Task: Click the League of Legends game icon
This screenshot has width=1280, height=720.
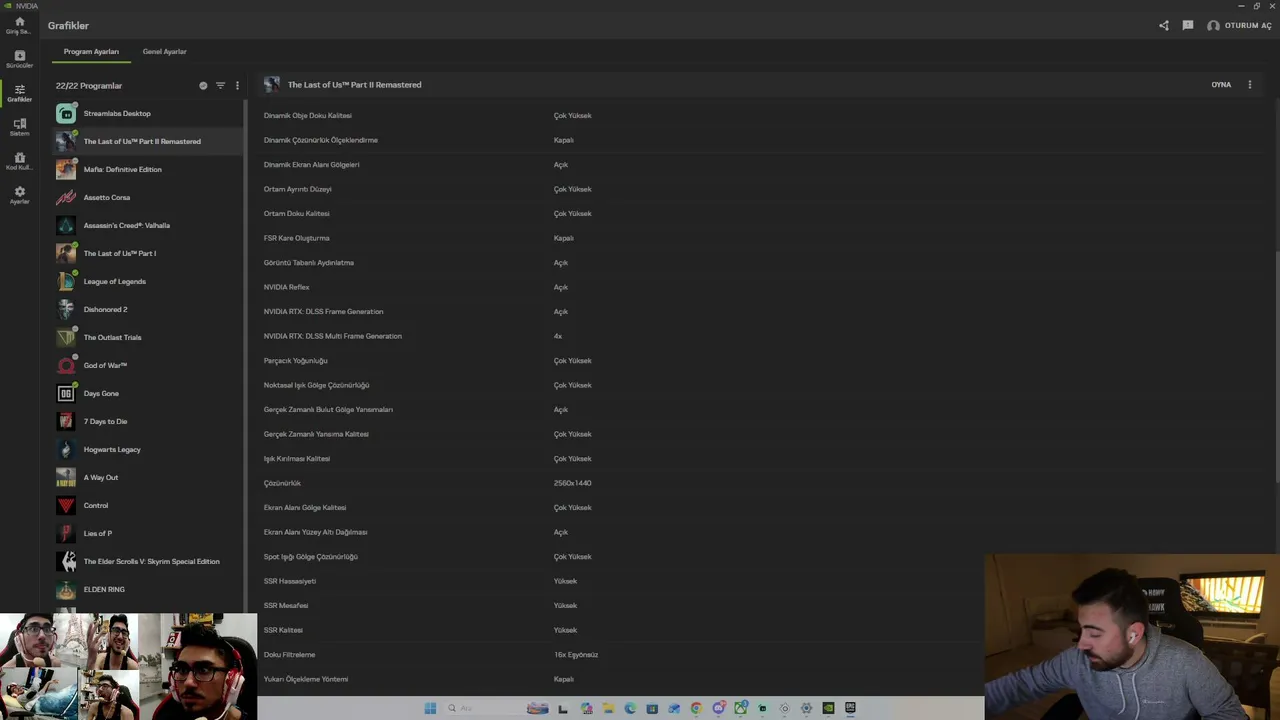Action: pos(66,282)
